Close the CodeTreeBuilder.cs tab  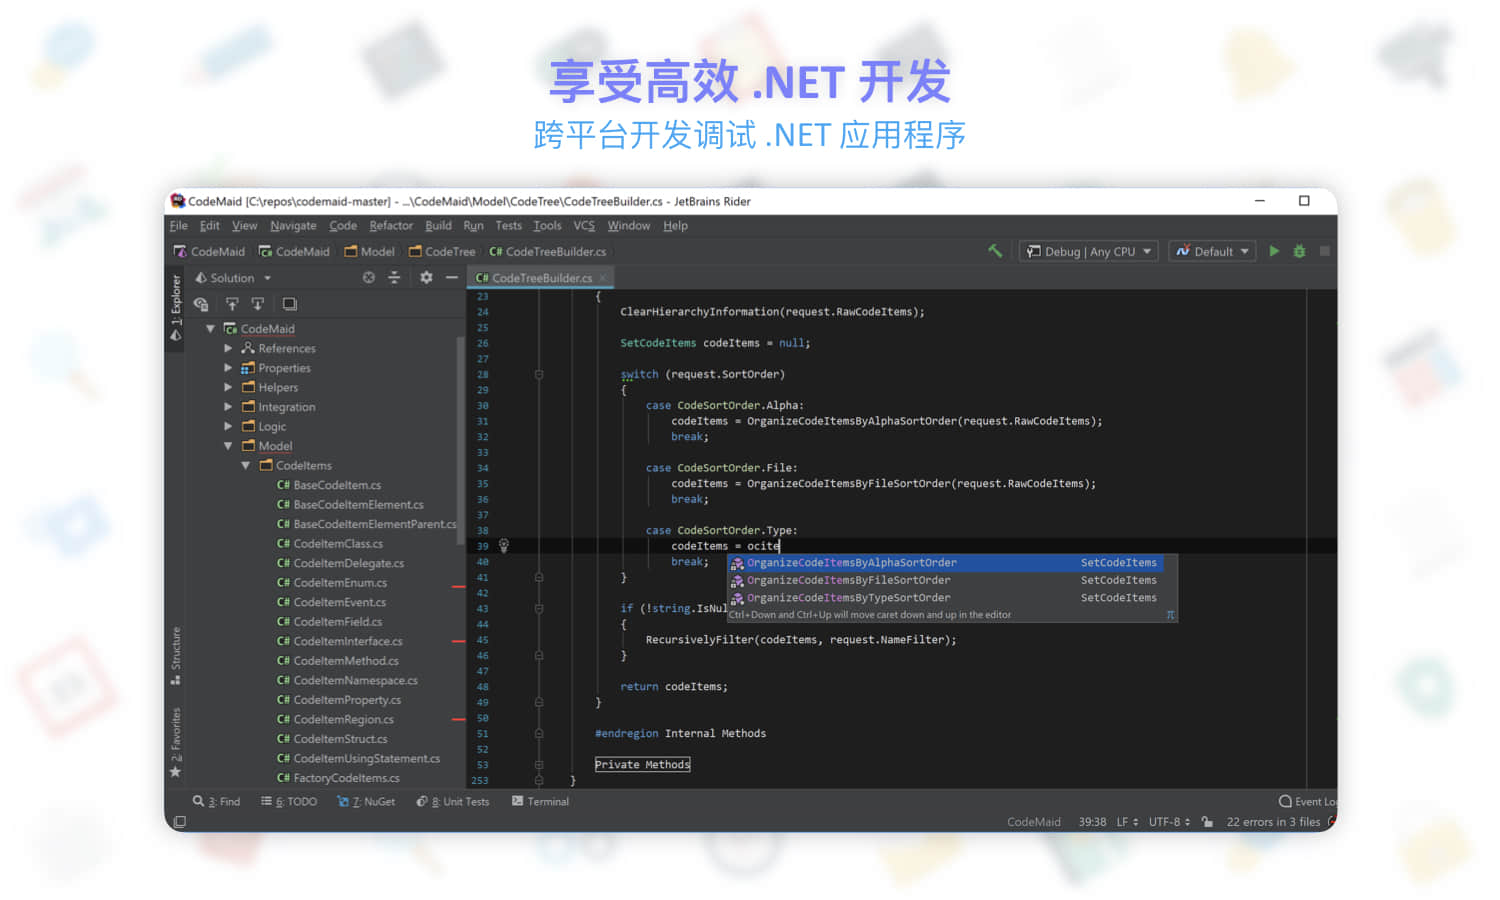pos(602,278)
